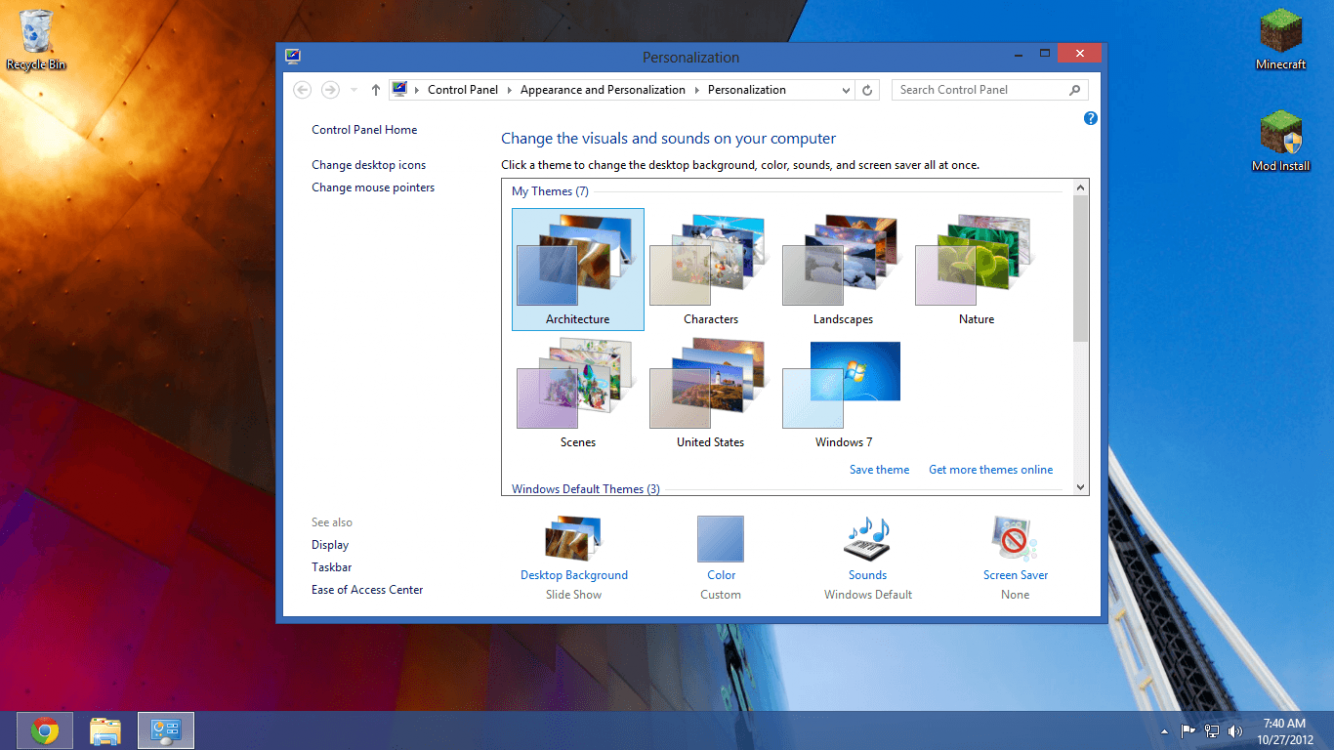The image size is (1334, 750).
Task: Click the Screen Saver link text
Action: pyautogui.click(x=1015, y=575)
